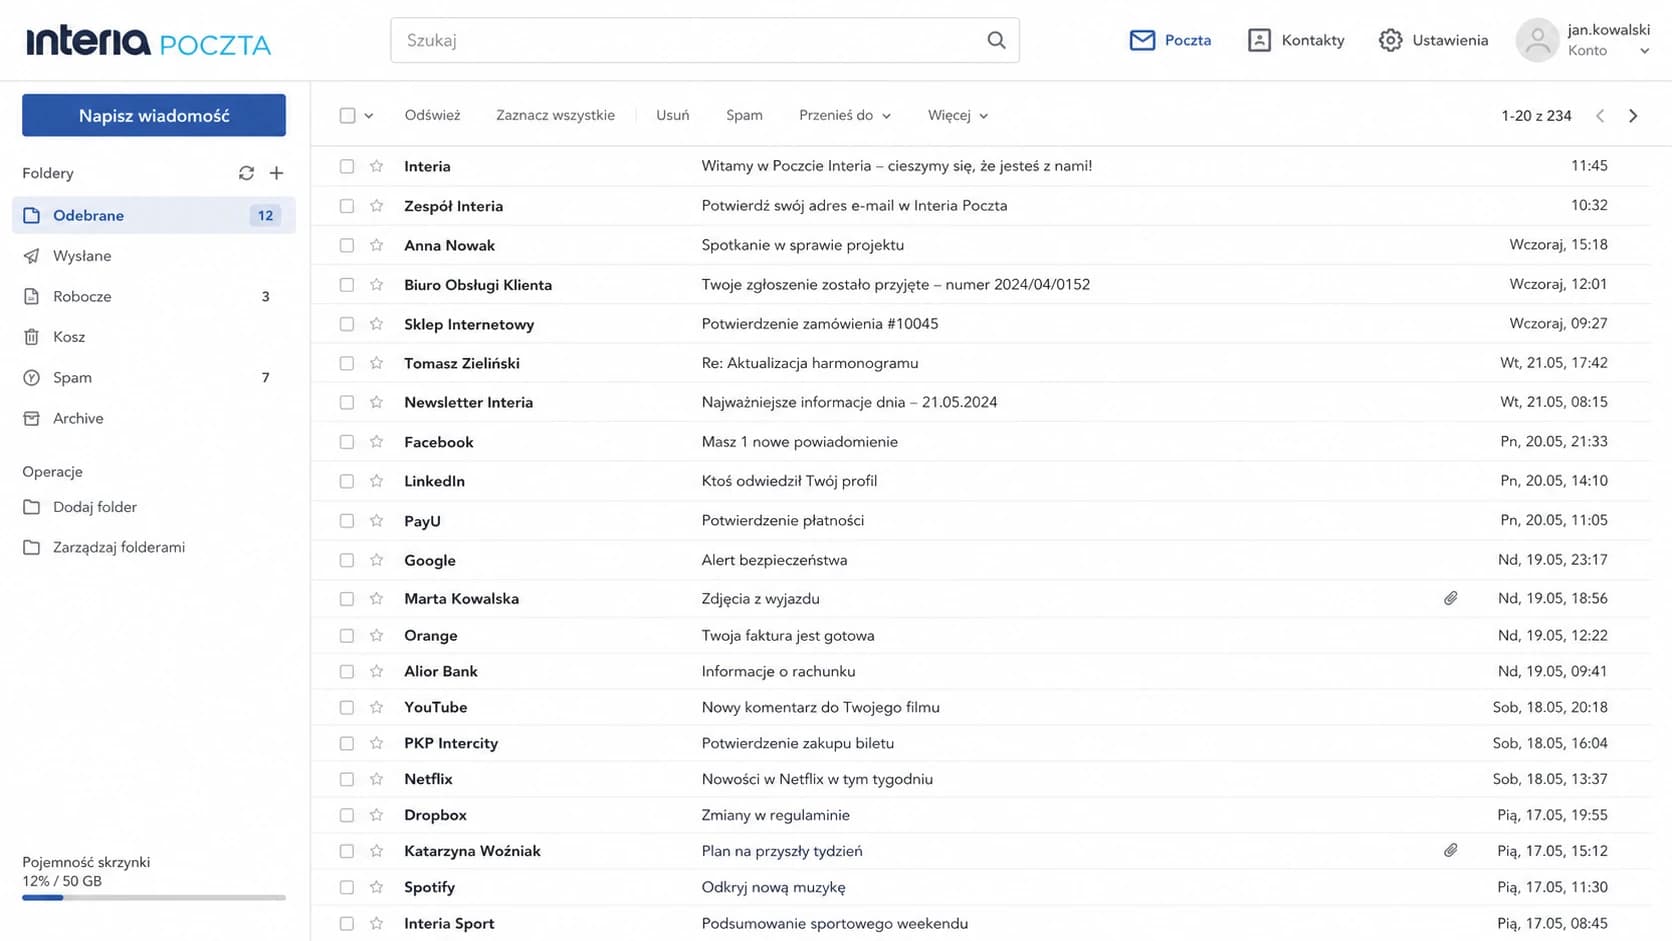Click attachment icon on Katarzyna Woźniak message

click(1450, 850)
